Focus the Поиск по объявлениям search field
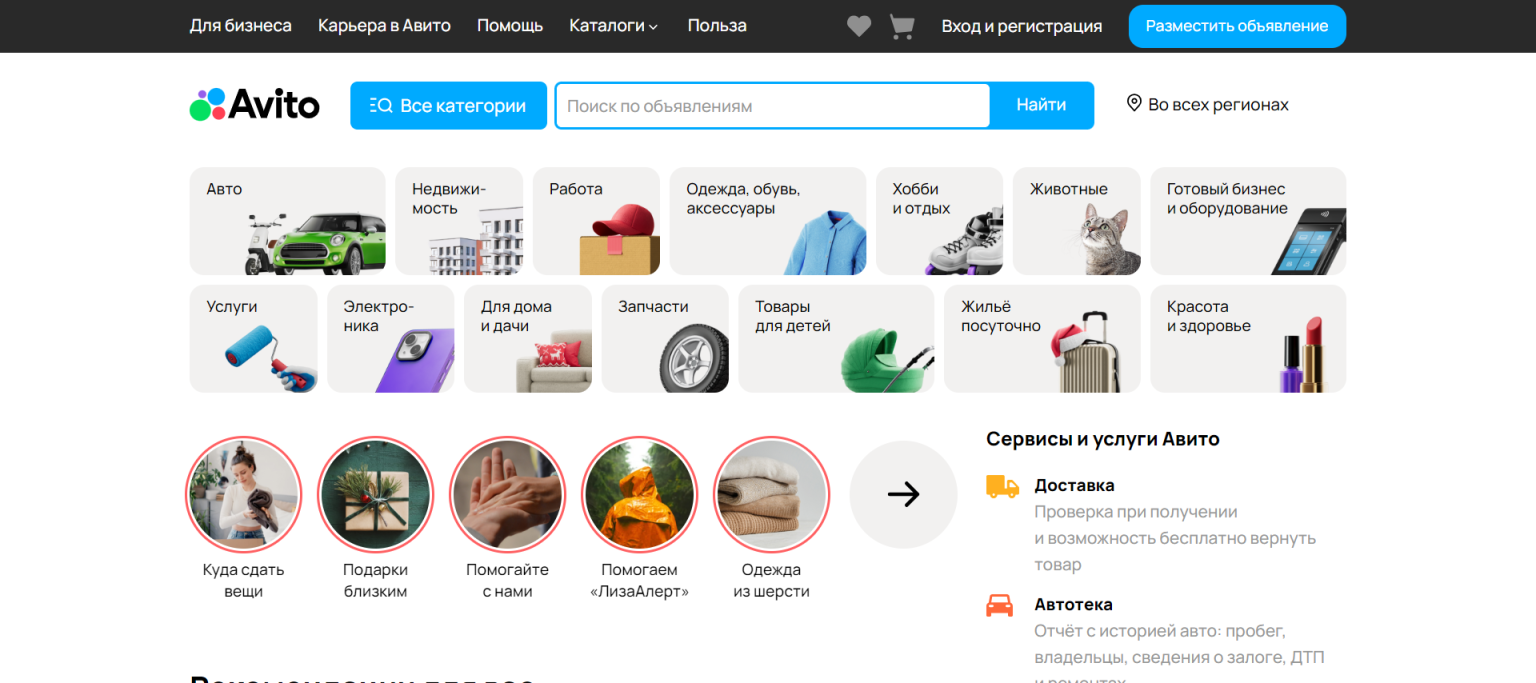 772,106
